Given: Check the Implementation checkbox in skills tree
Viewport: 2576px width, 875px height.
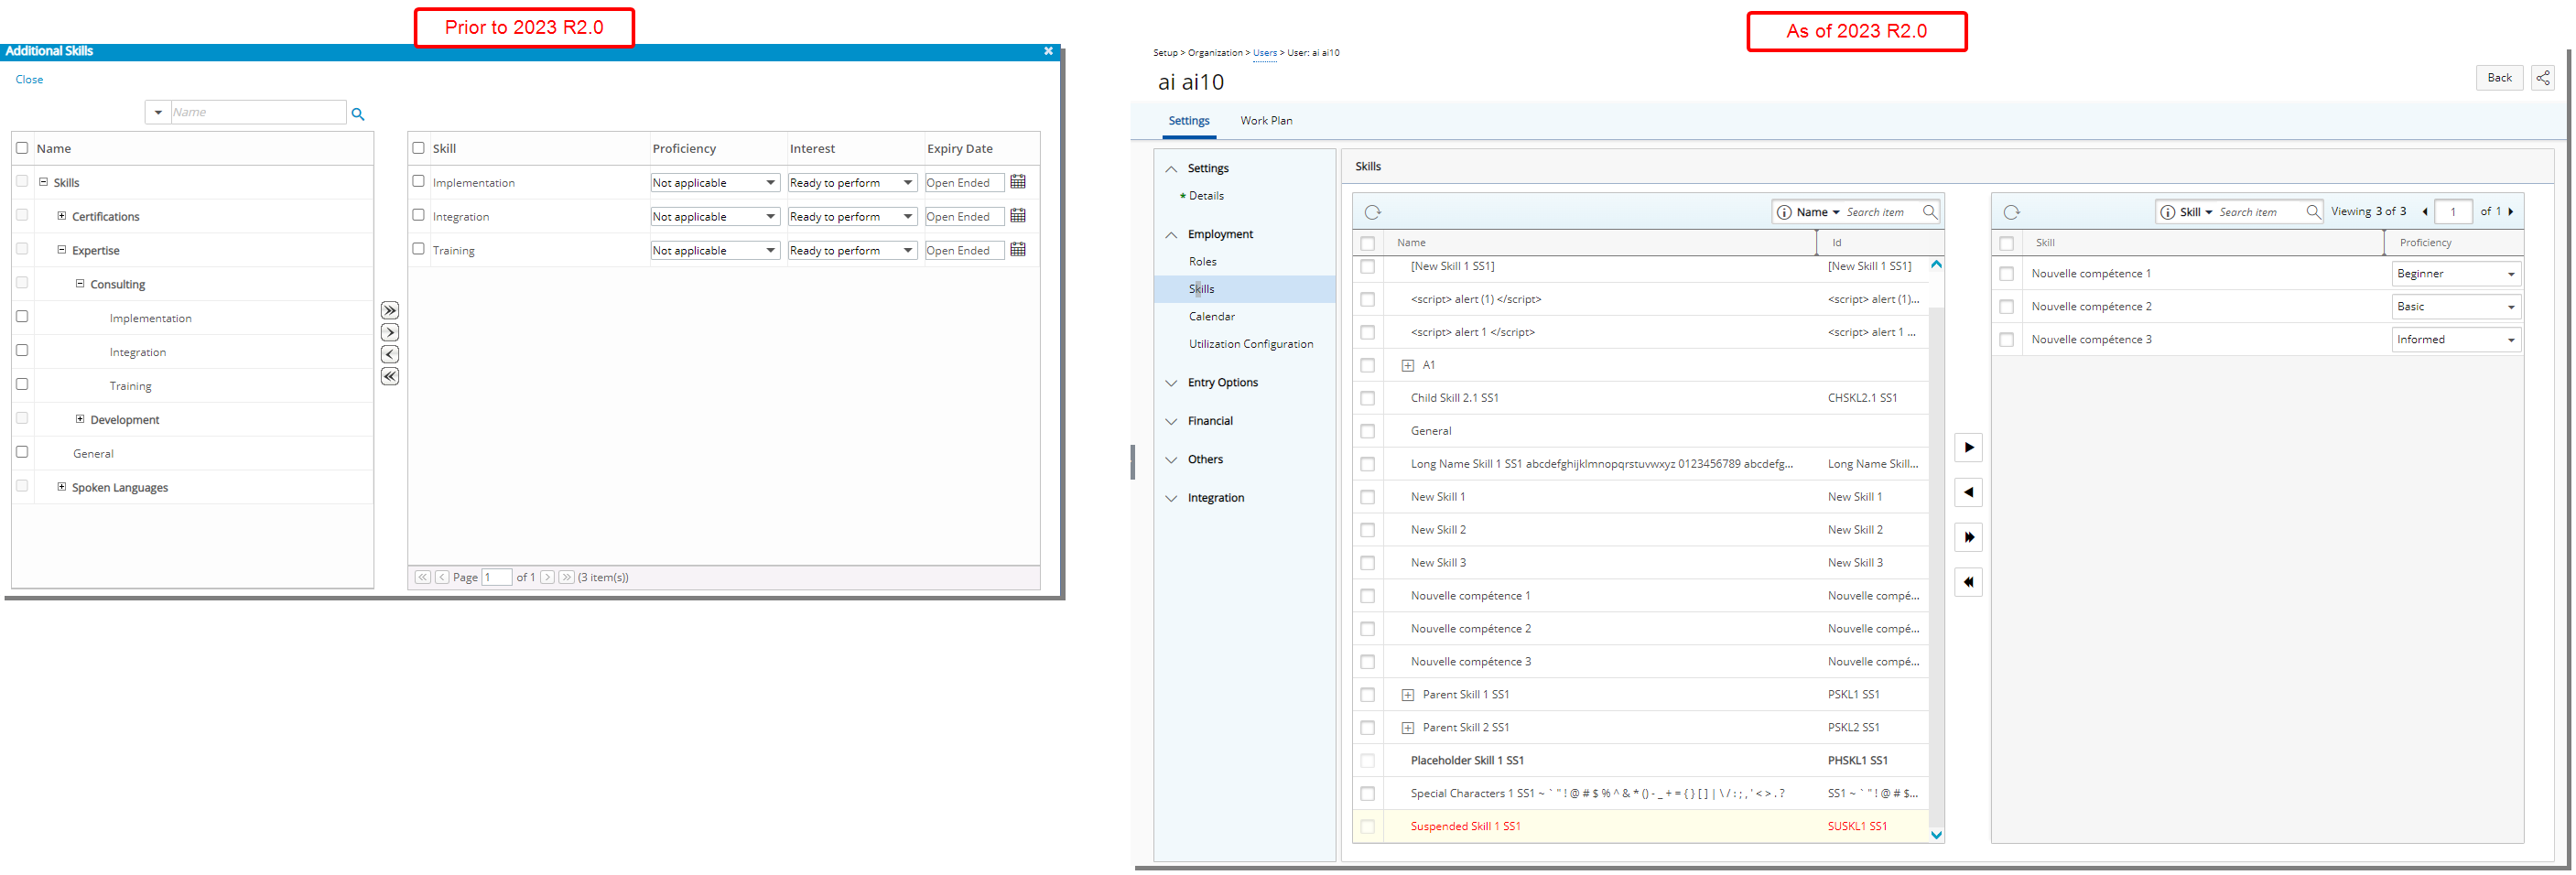Looking at the screenshot, I should 22,317.
